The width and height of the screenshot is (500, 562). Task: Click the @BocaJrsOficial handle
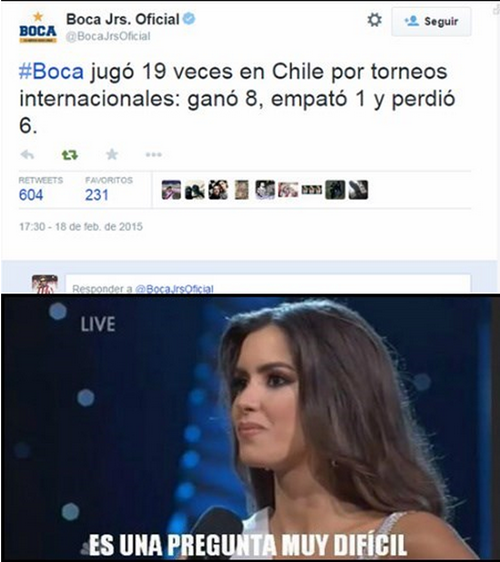click(108, 36)
